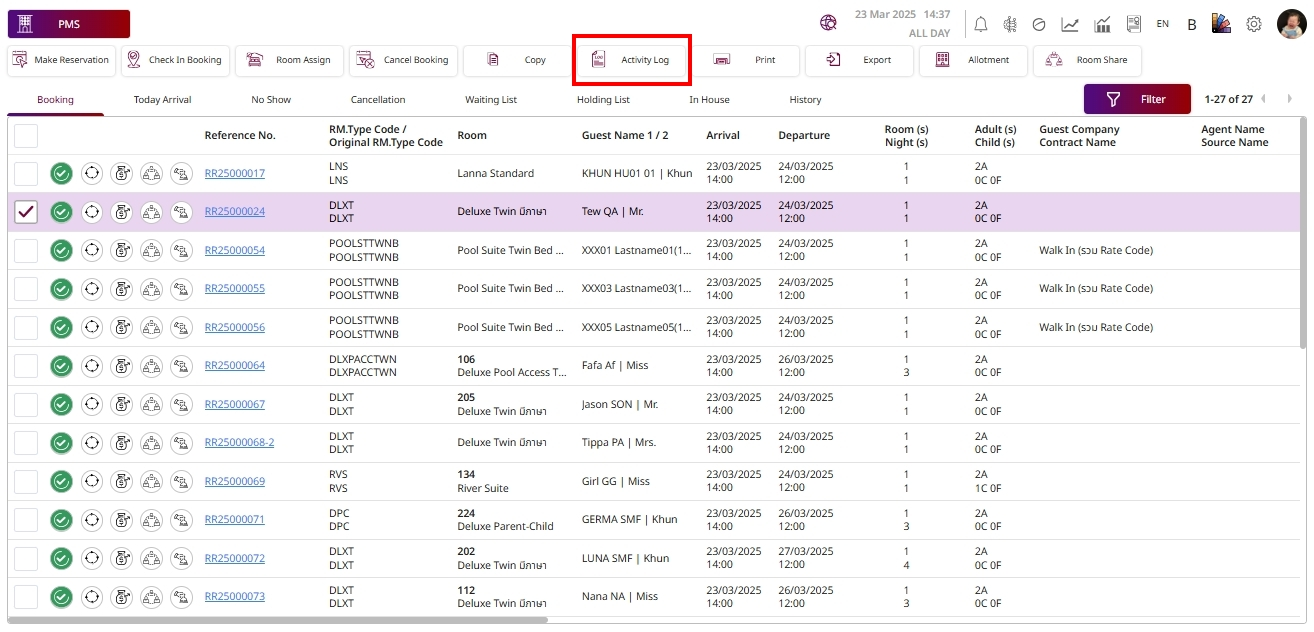The height and width of the screenshot is (632, 1314).
Task: Click the Make Reservation button
Action: coord(61,60)
